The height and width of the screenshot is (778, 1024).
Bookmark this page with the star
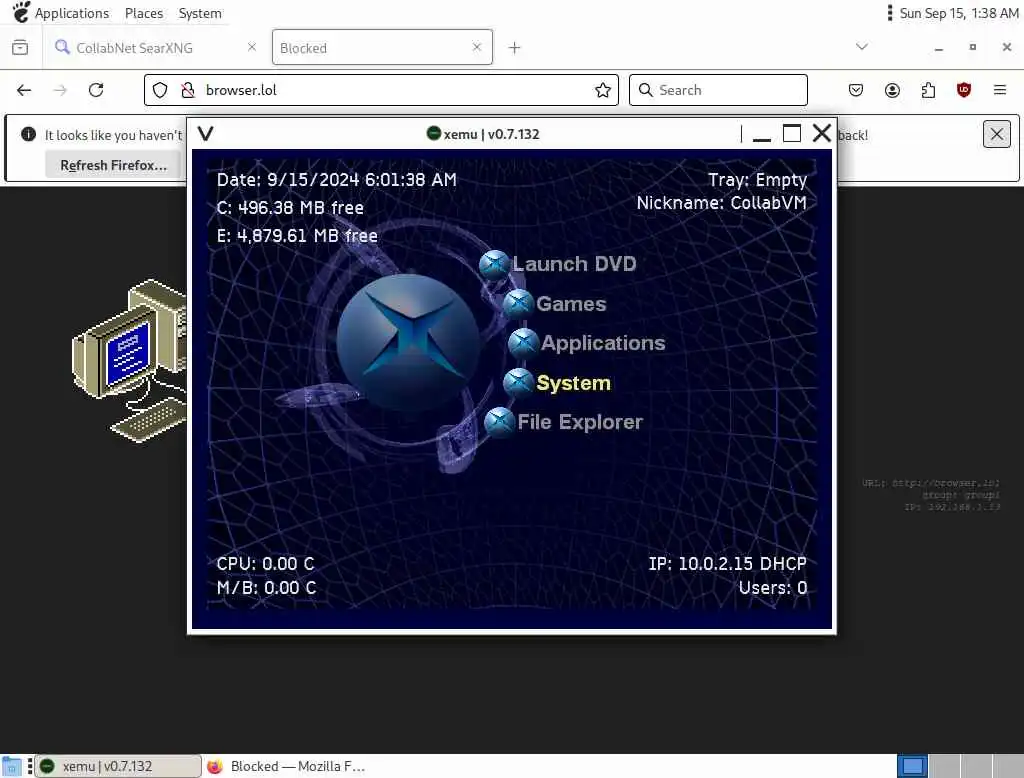[x=603, y=90]
